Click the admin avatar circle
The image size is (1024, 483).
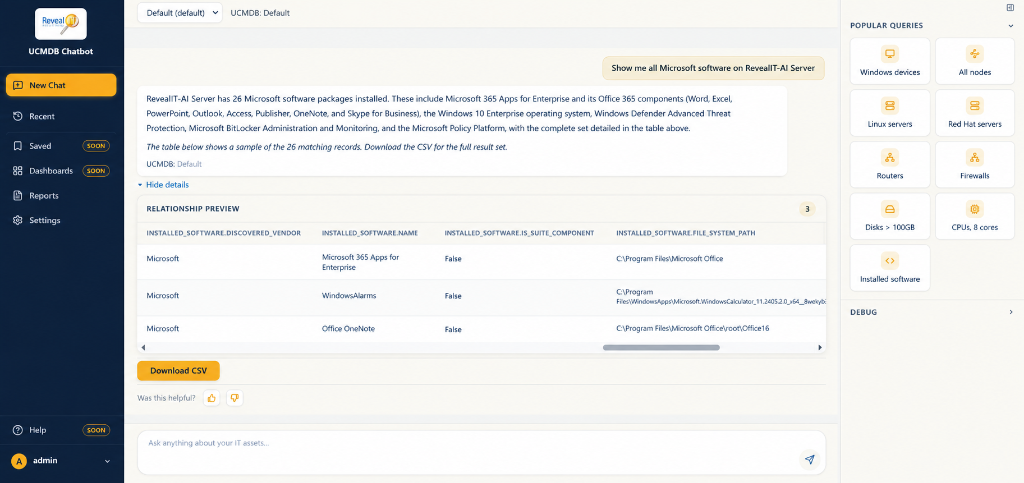[x=19, y=461]
